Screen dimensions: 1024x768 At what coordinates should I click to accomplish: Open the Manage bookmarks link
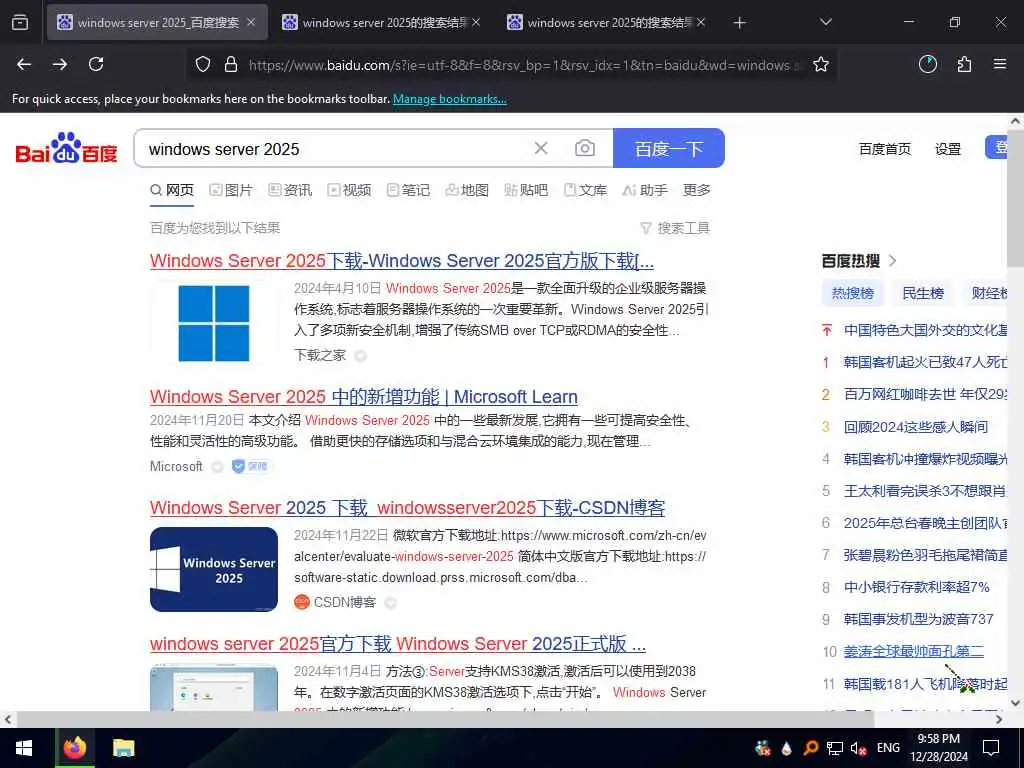click(449, 99)
